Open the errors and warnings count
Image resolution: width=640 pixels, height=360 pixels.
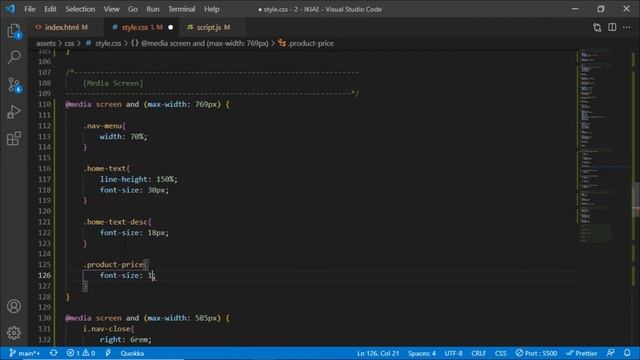click(x=81, y=353)
